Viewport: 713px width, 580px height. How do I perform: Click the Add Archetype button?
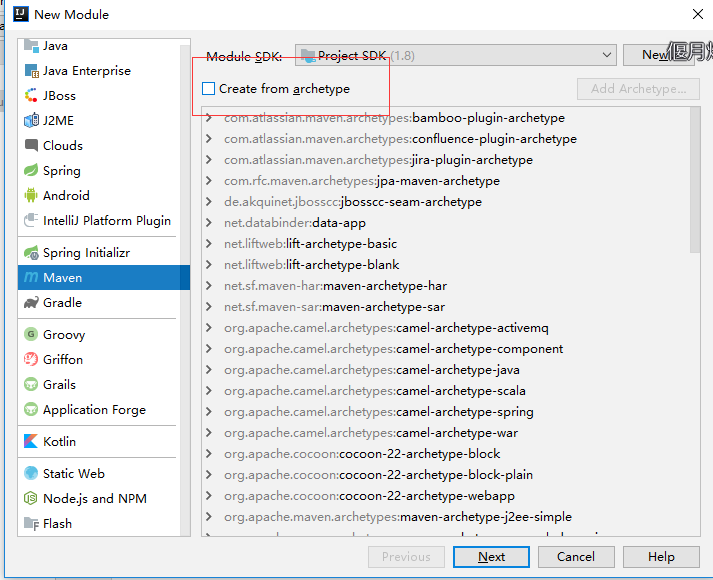[x=638, y=89]
